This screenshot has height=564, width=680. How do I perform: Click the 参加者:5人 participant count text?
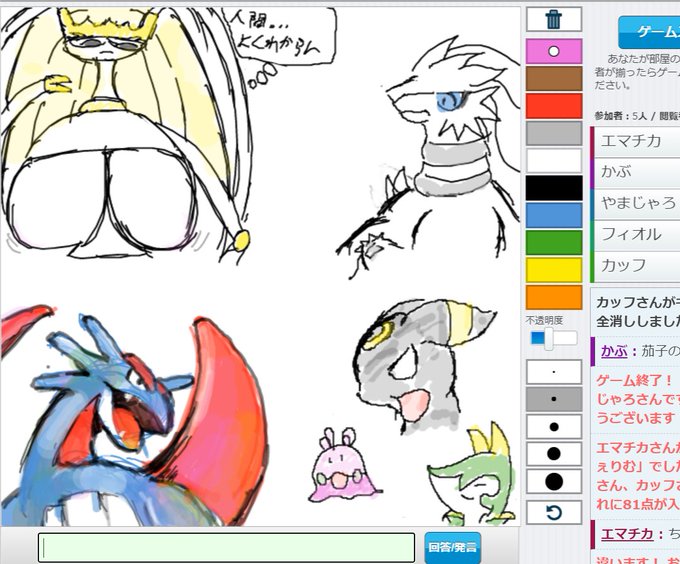(x=620, y=116)
